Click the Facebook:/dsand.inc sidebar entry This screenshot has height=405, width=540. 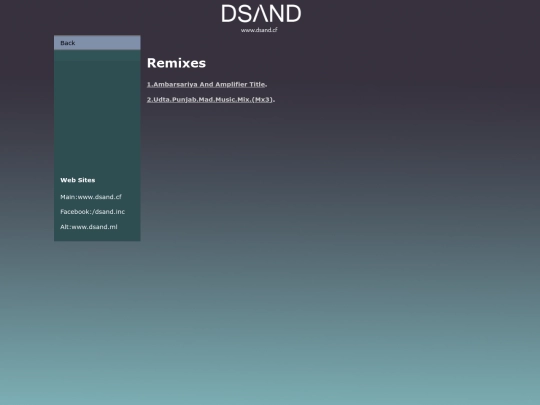point(92,212)
